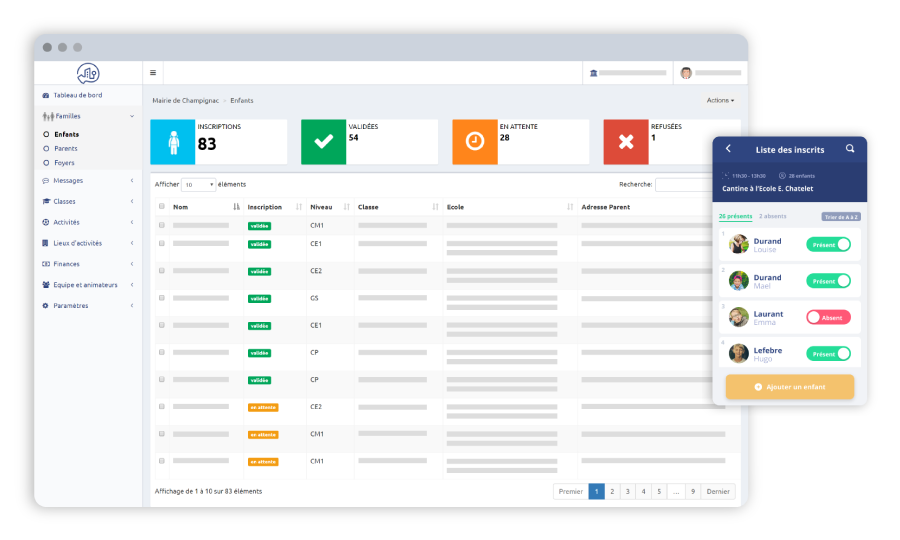900x540 pixels.
Task: Check the row with niveau CM1 validée
Action: 162,226
